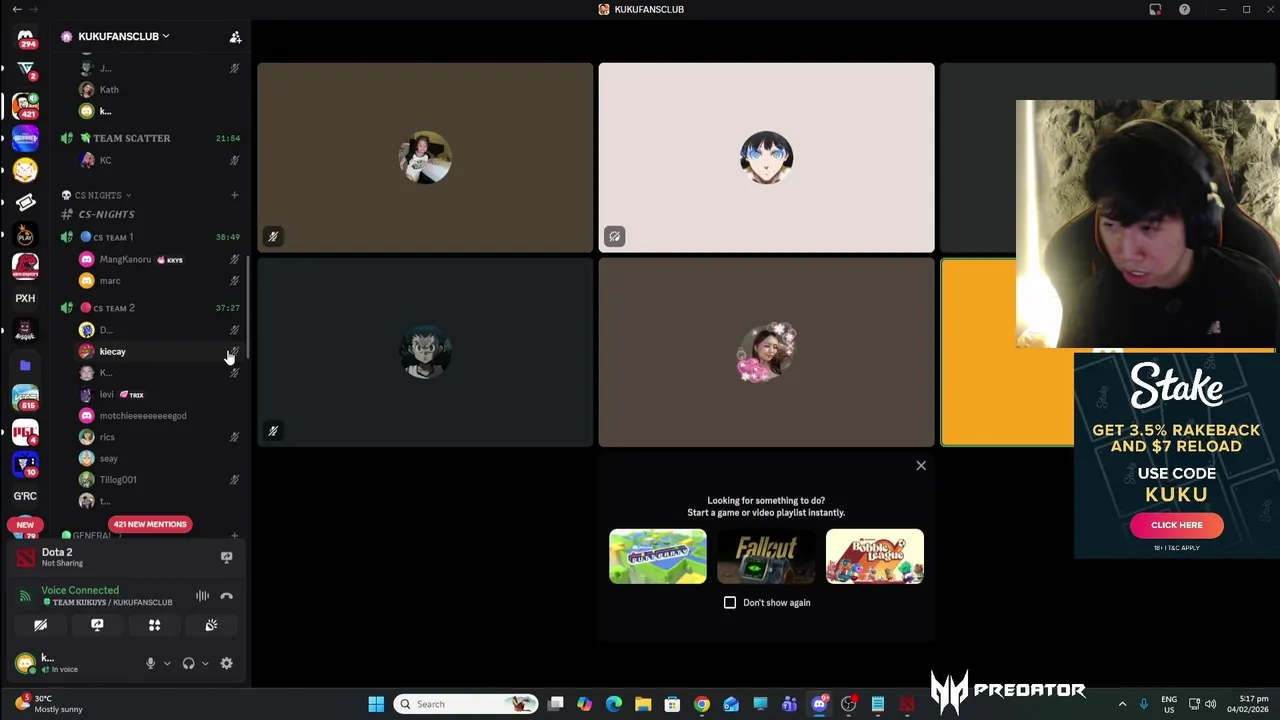Viewport: 1280px width, 720px height.
Task: Open the #CS-NIGHTS text channel
Action: pos(106,214)
